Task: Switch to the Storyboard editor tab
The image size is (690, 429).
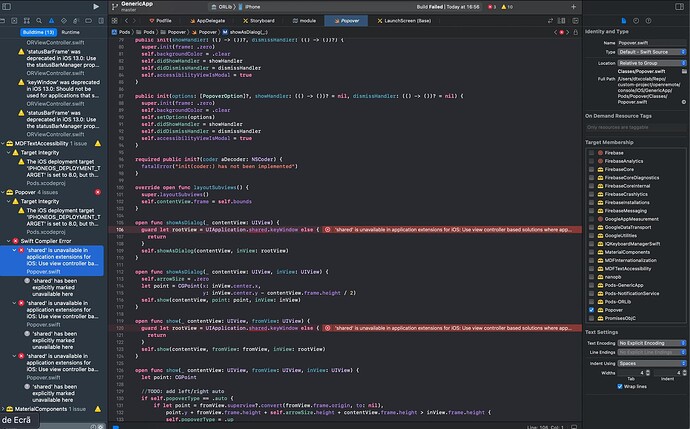Action: point(263,19)
